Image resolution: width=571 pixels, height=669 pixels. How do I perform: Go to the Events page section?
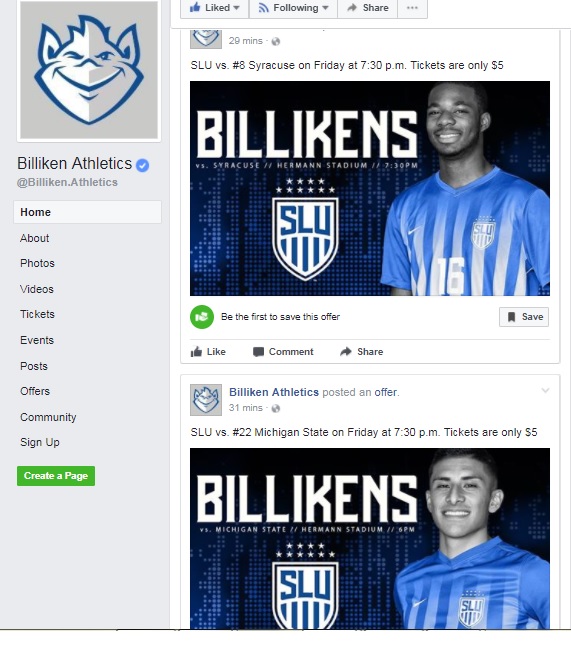[37, 340]
